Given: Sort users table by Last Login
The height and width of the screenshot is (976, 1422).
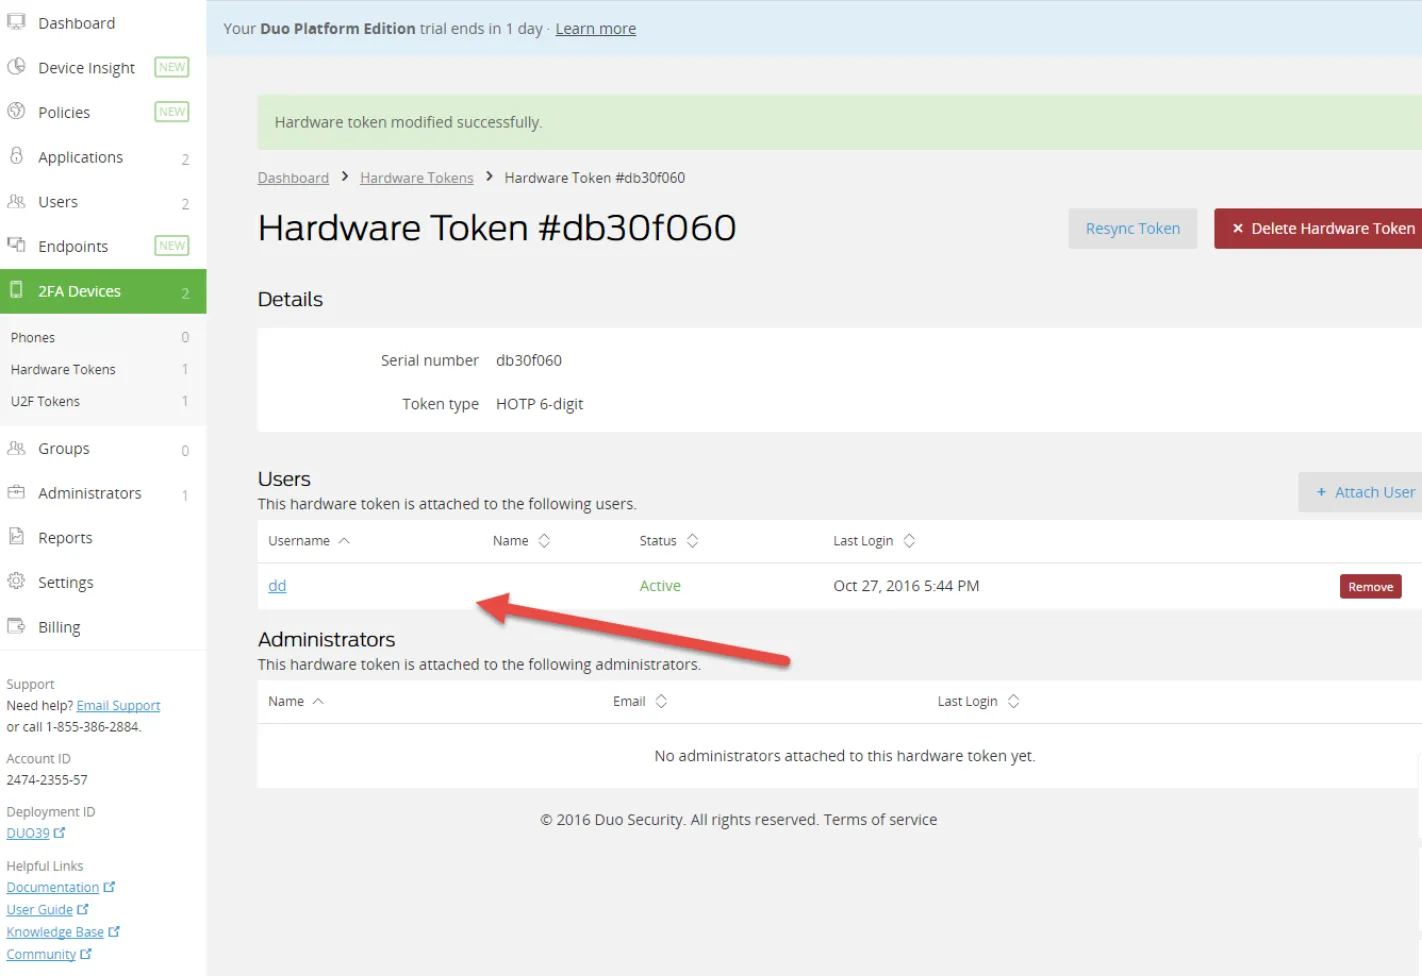Looking at the screenshot, I should tap(874, 541).
